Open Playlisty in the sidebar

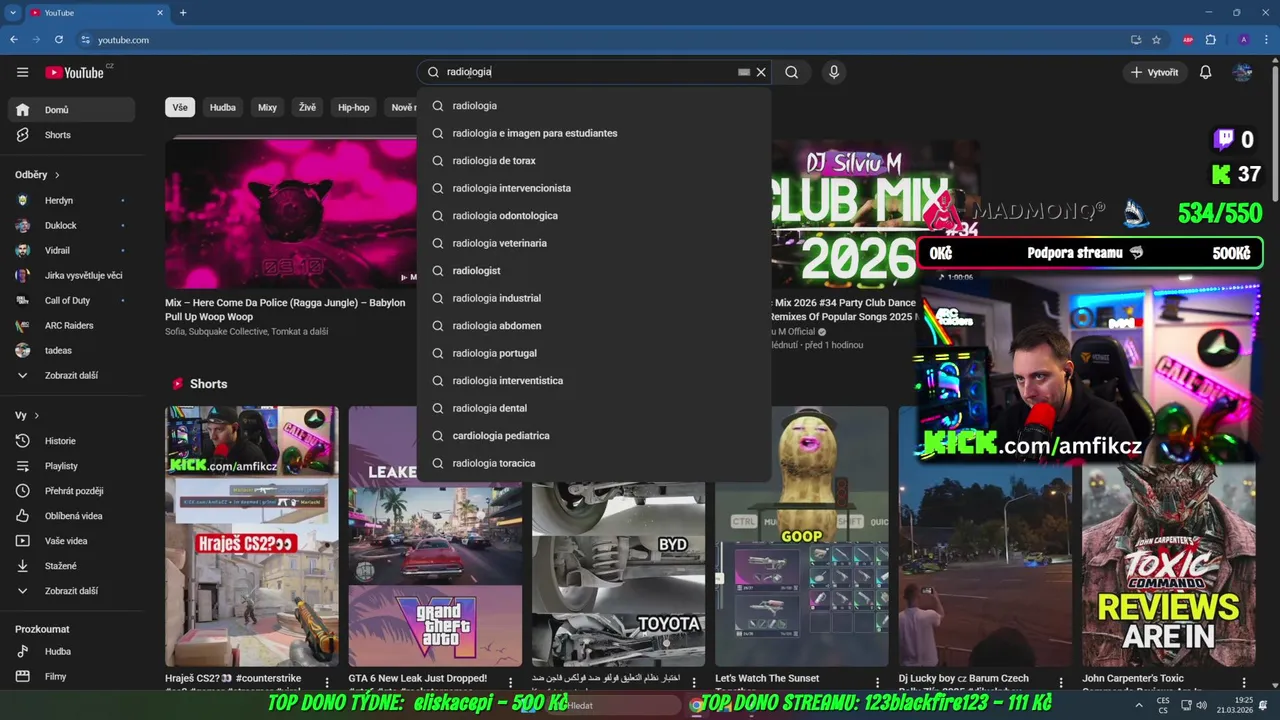tap(70, 466)
